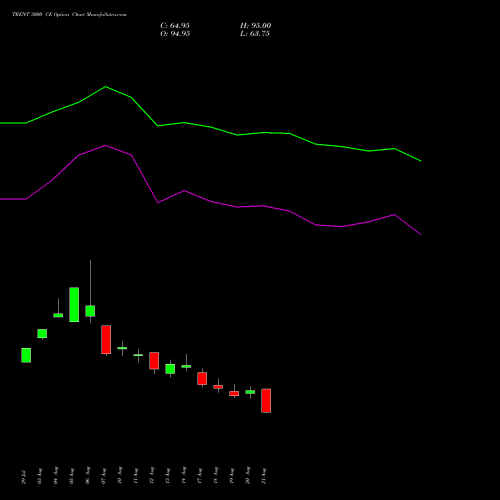Click the low price value L: 63.75
500x500 pixels.
(x=255, y=34)
